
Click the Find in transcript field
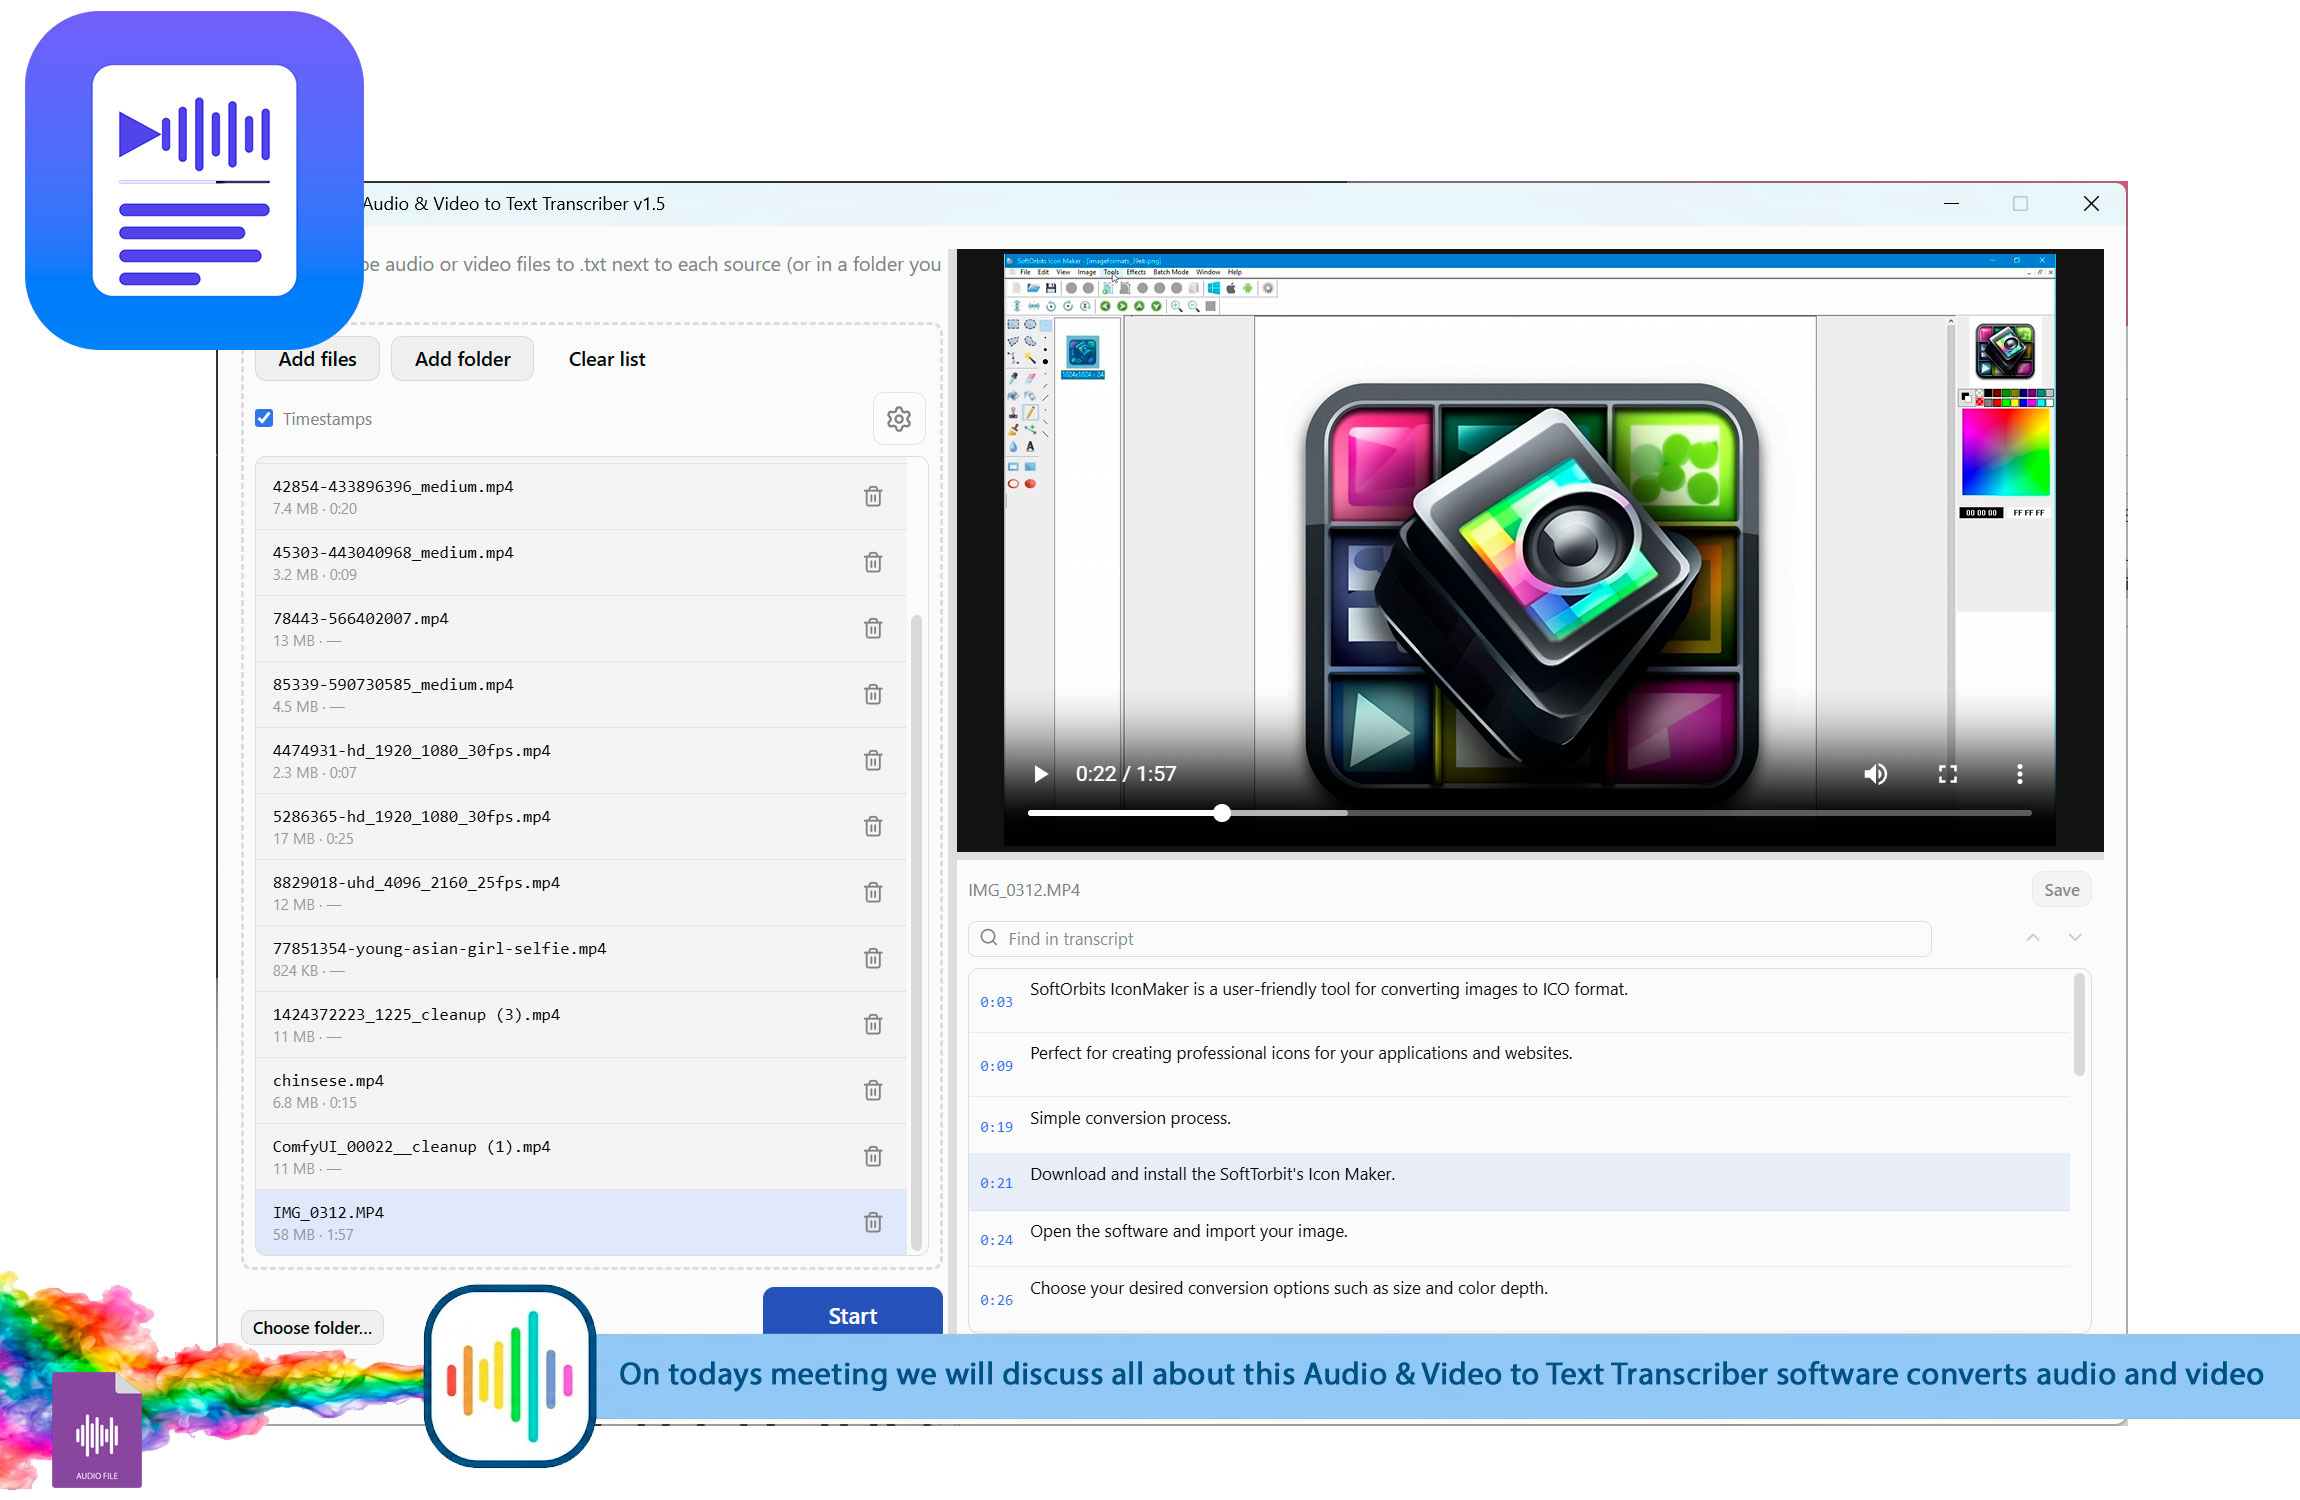[x=1449, y=938]
